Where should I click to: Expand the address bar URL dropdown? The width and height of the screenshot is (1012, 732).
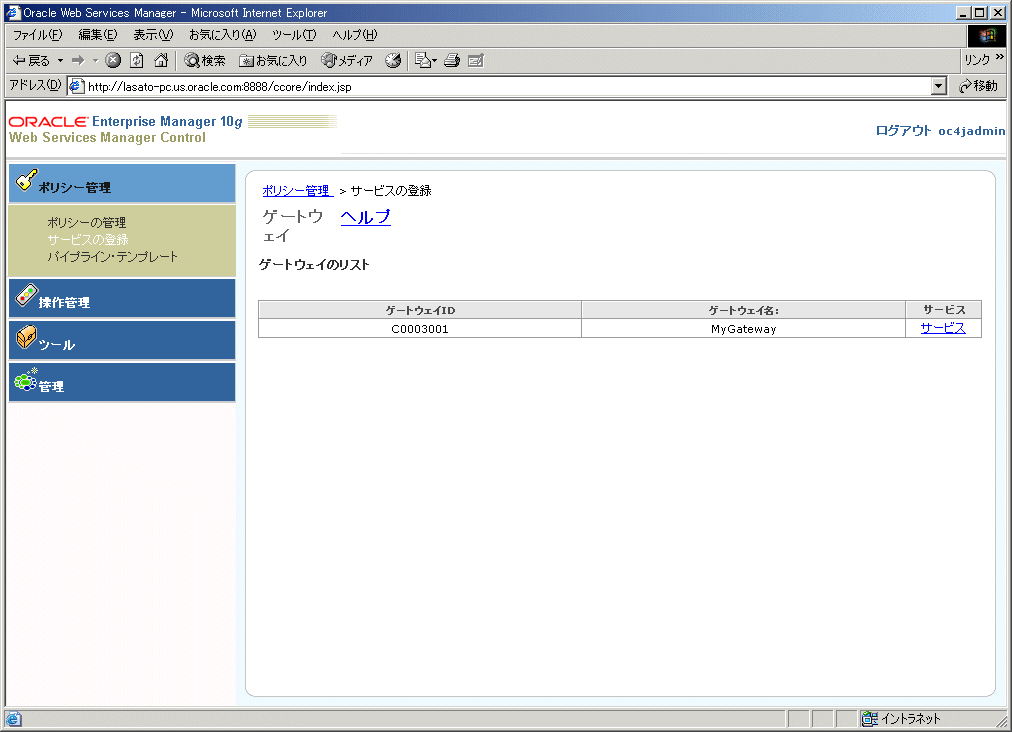939,86
